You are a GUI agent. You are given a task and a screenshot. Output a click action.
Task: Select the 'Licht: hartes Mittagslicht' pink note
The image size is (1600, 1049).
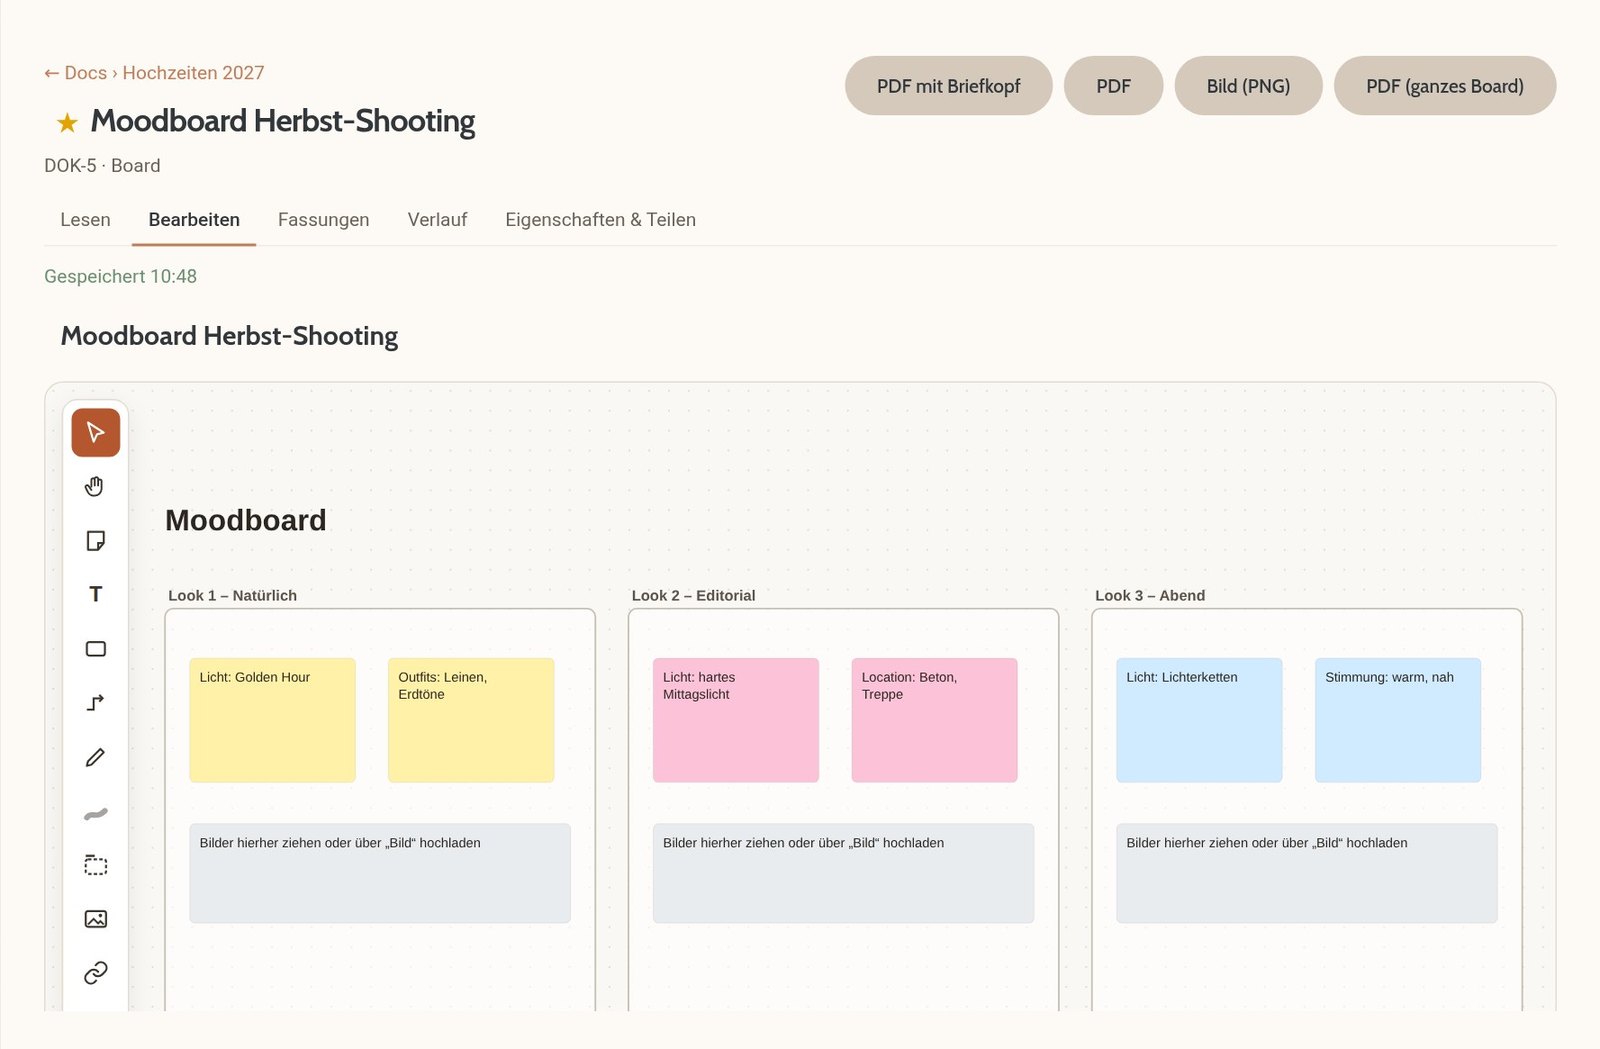pyautogui.click(x=736, y=720)
